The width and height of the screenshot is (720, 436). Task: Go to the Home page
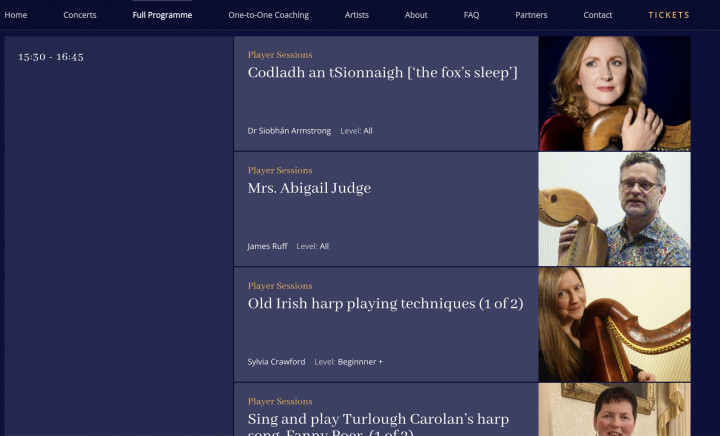pos(16,15)
